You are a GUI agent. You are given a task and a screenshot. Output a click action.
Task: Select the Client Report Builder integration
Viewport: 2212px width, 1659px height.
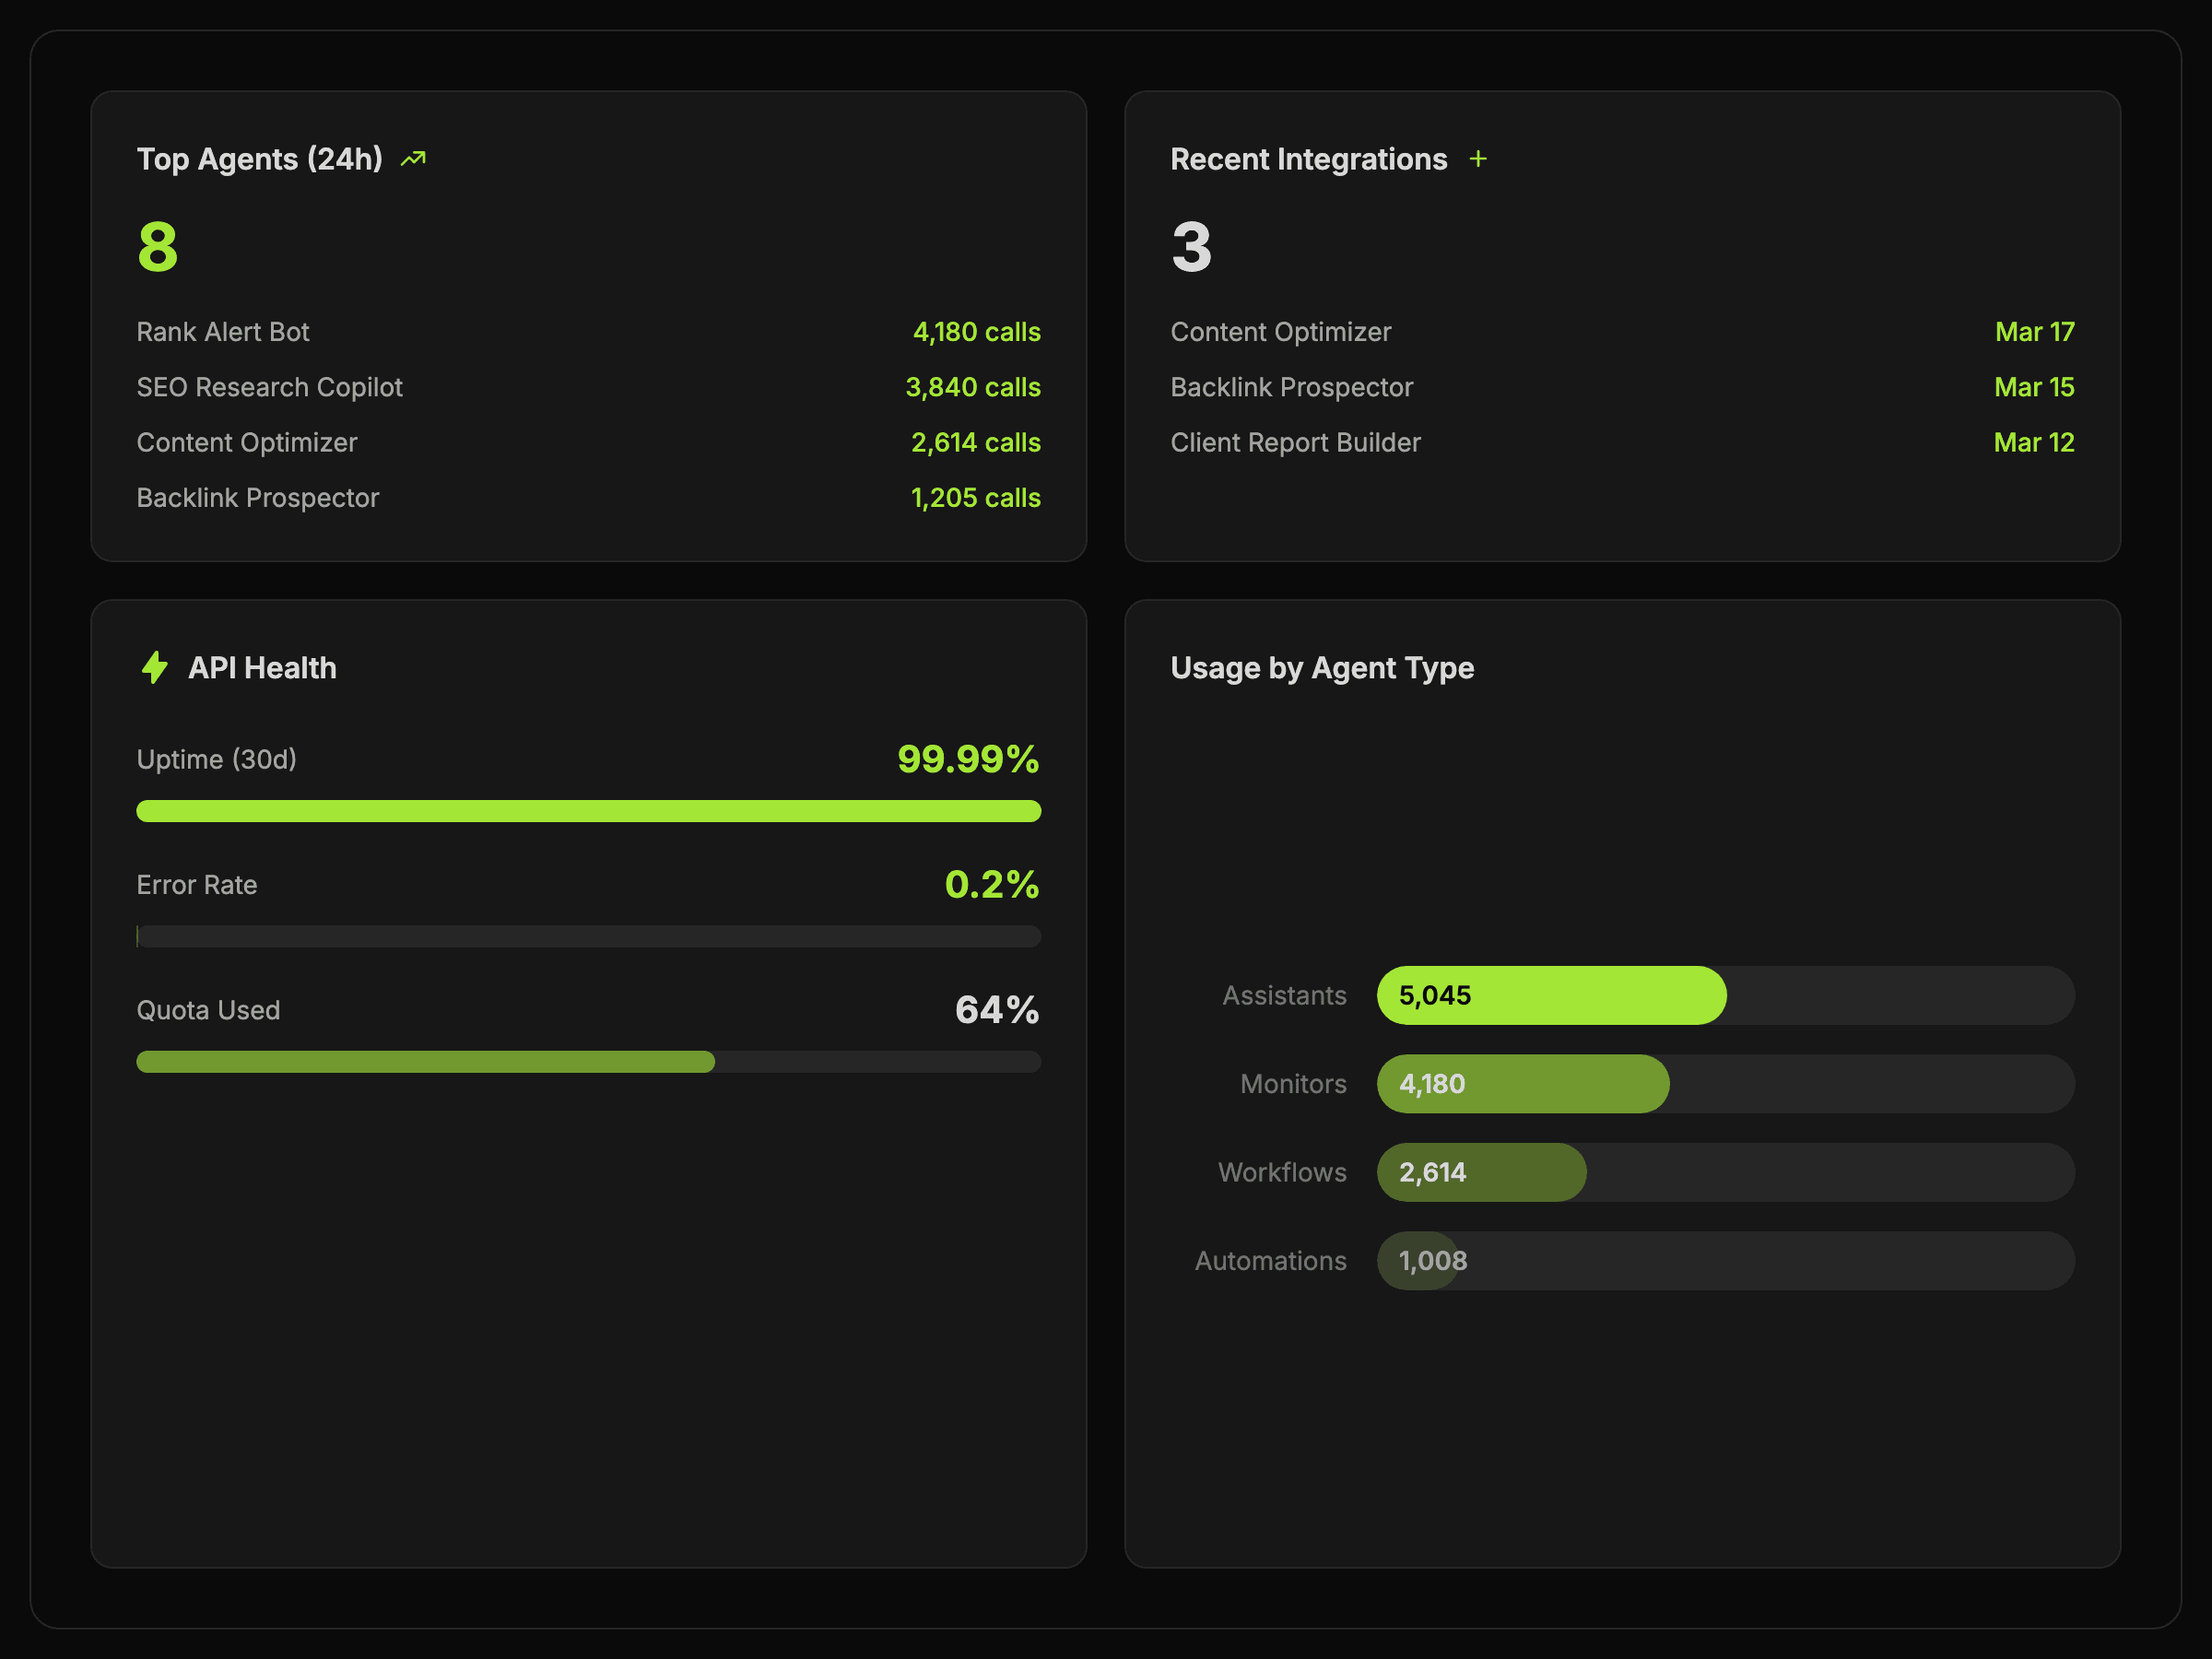(1295, 442)
